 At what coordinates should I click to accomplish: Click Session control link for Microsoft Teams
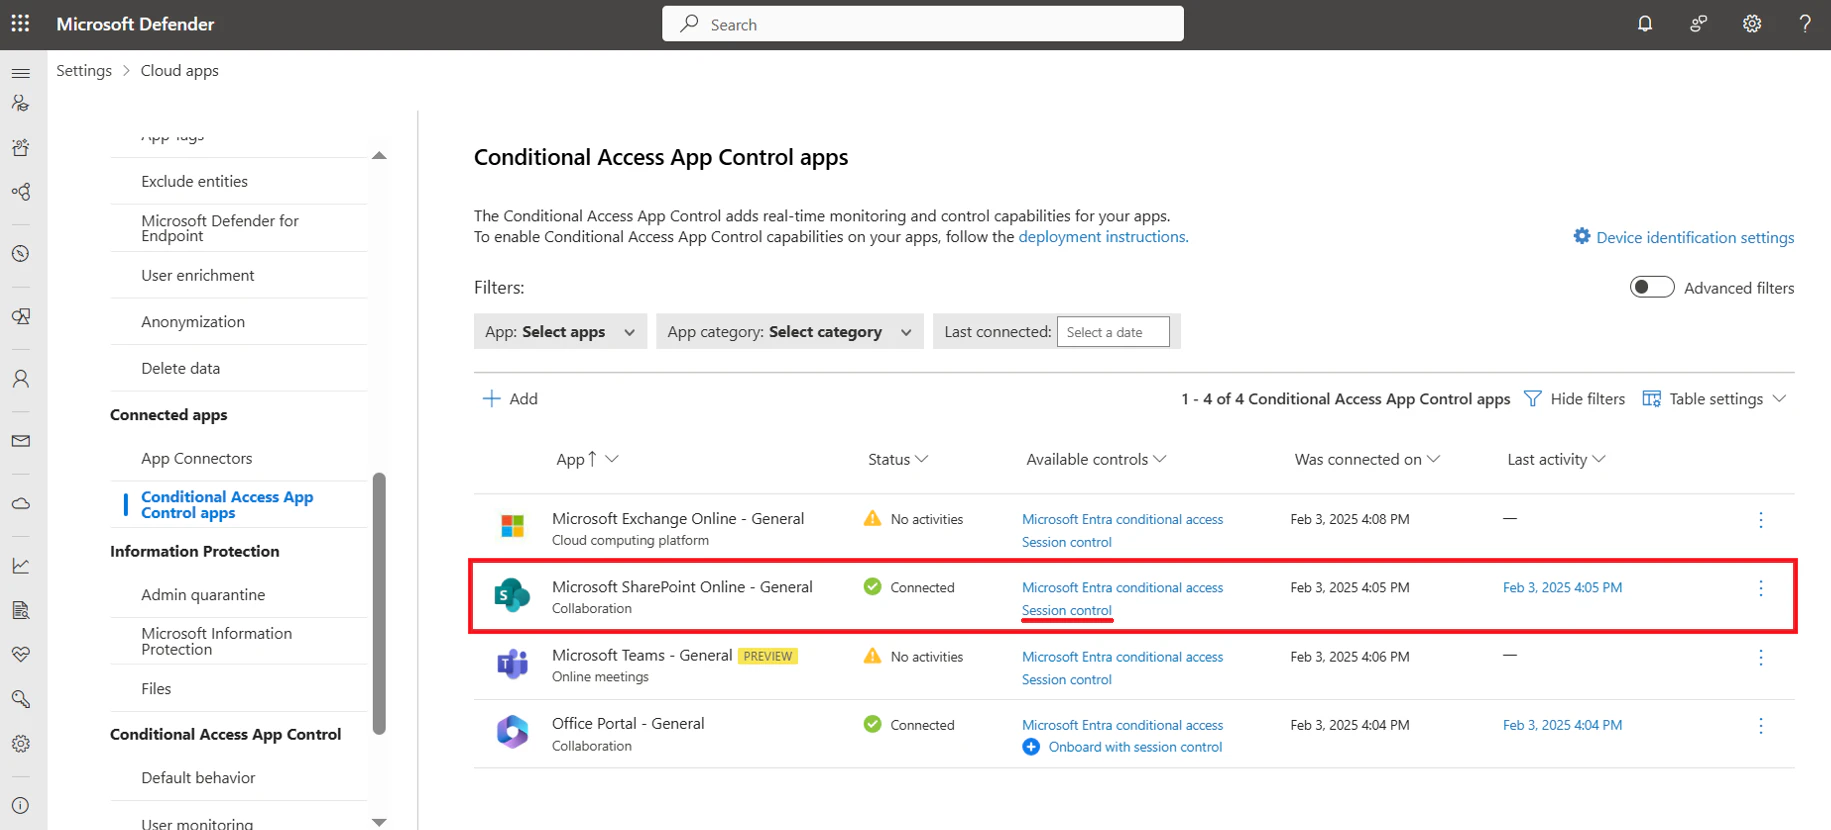pyautogui.click(x=1067, y=679)
